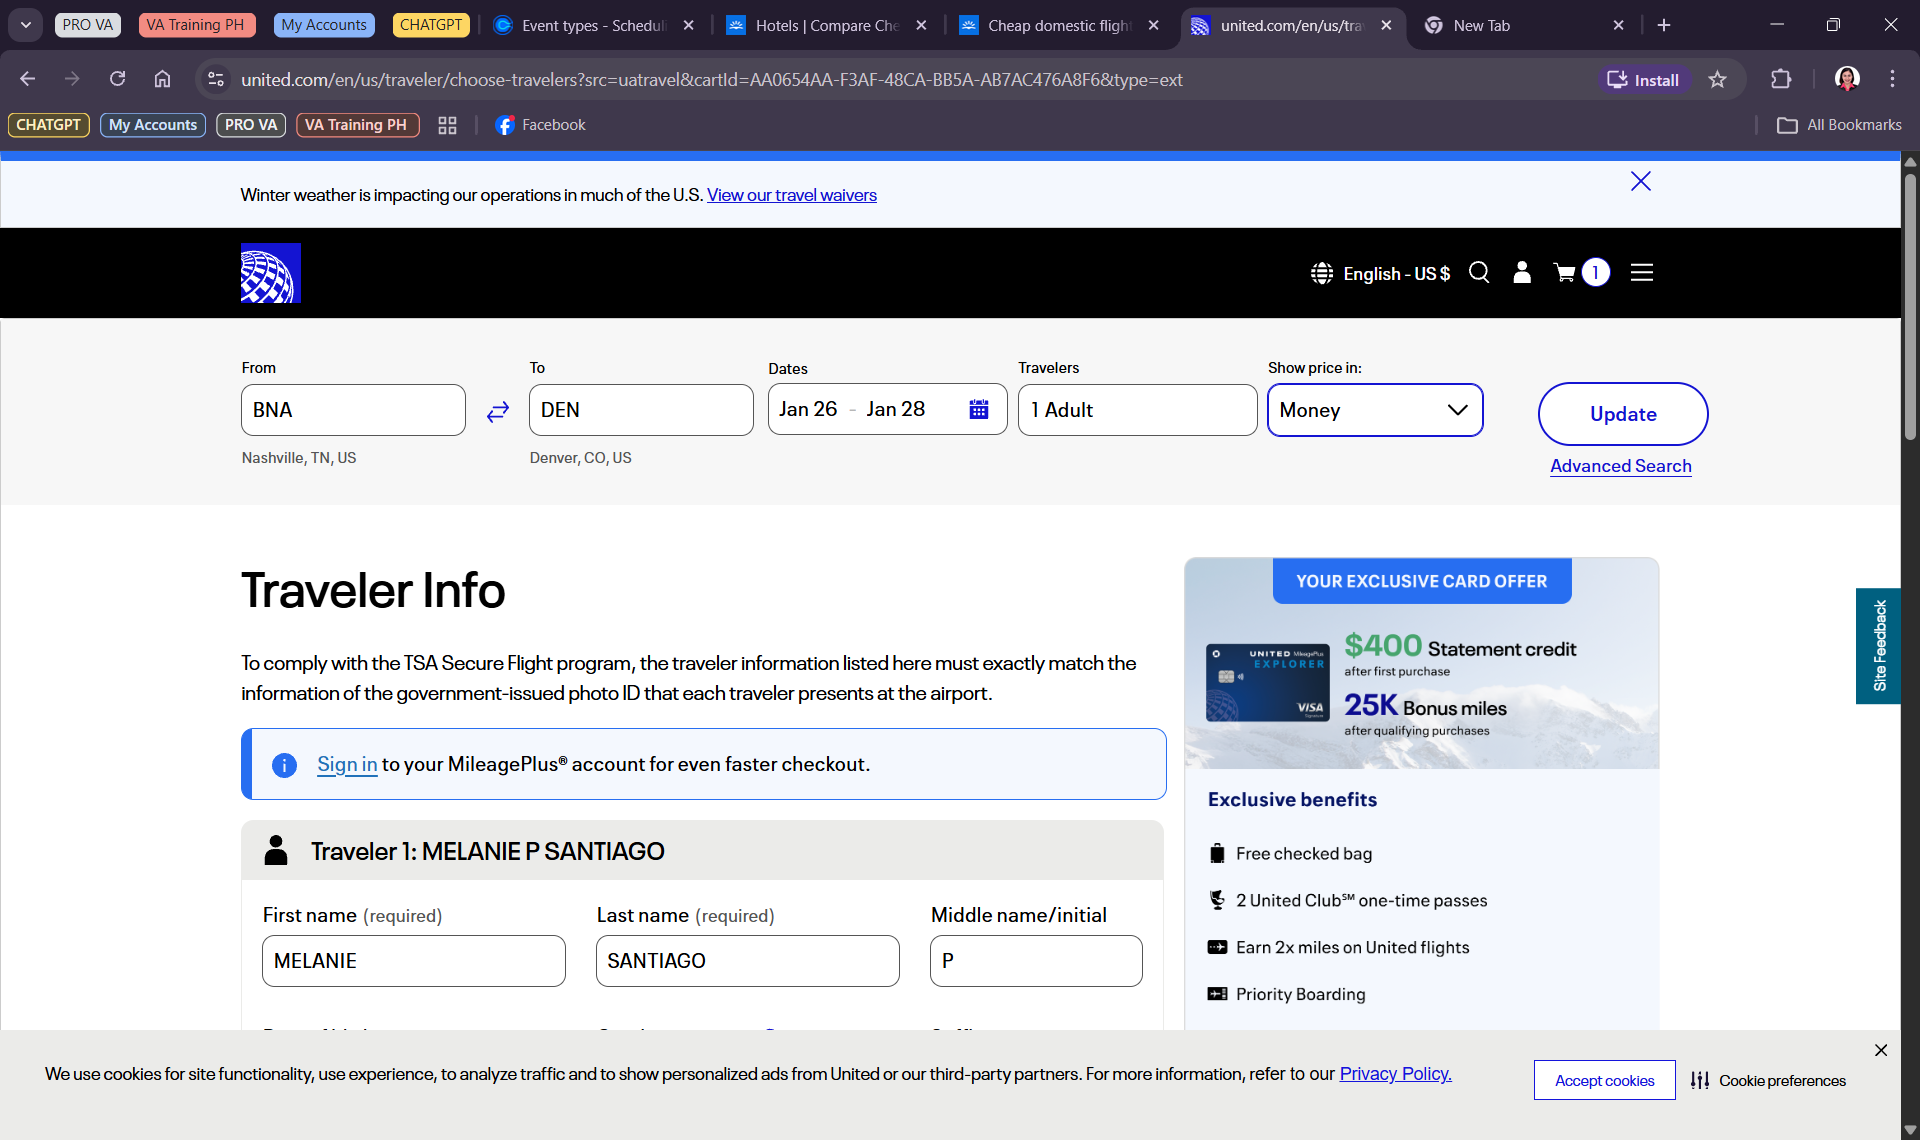1920x1140 pixels.
Task: Open the English - US $ language selector
Action: [1381, 273]
